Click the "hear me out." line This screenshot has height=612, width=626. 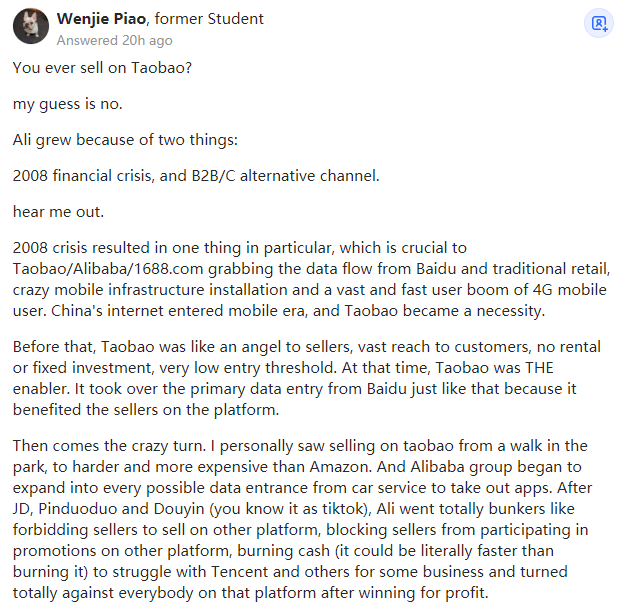coord(55,211)
